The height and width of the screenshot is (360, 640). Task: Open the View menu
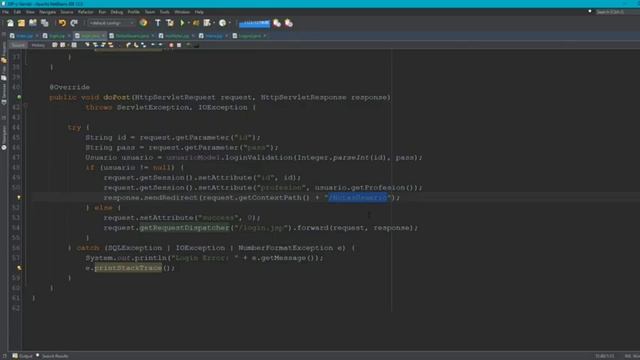[x=30, y=12]
